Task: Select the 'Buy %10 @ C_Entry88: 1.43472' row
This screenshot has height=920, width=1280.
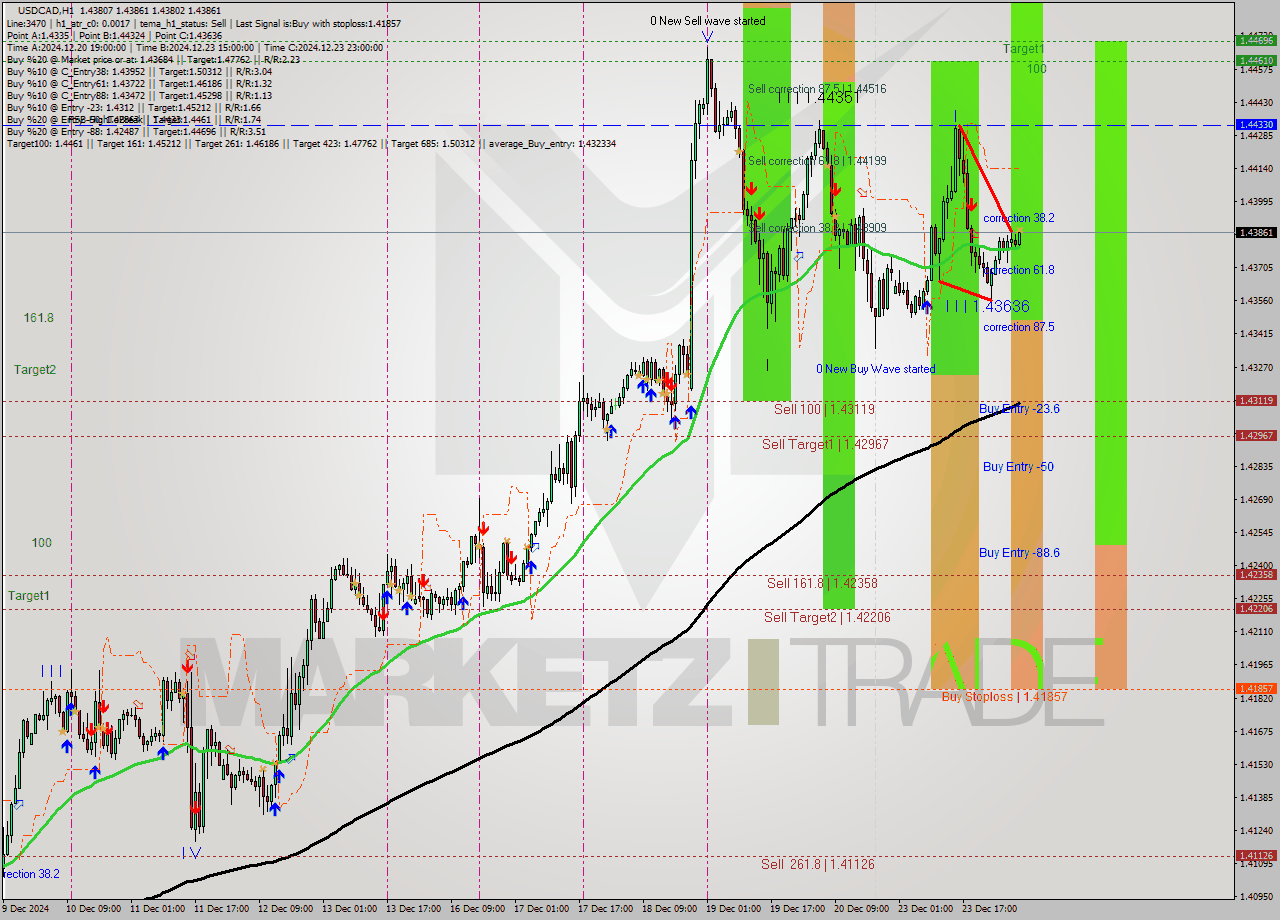Action: tap(139, 95)
